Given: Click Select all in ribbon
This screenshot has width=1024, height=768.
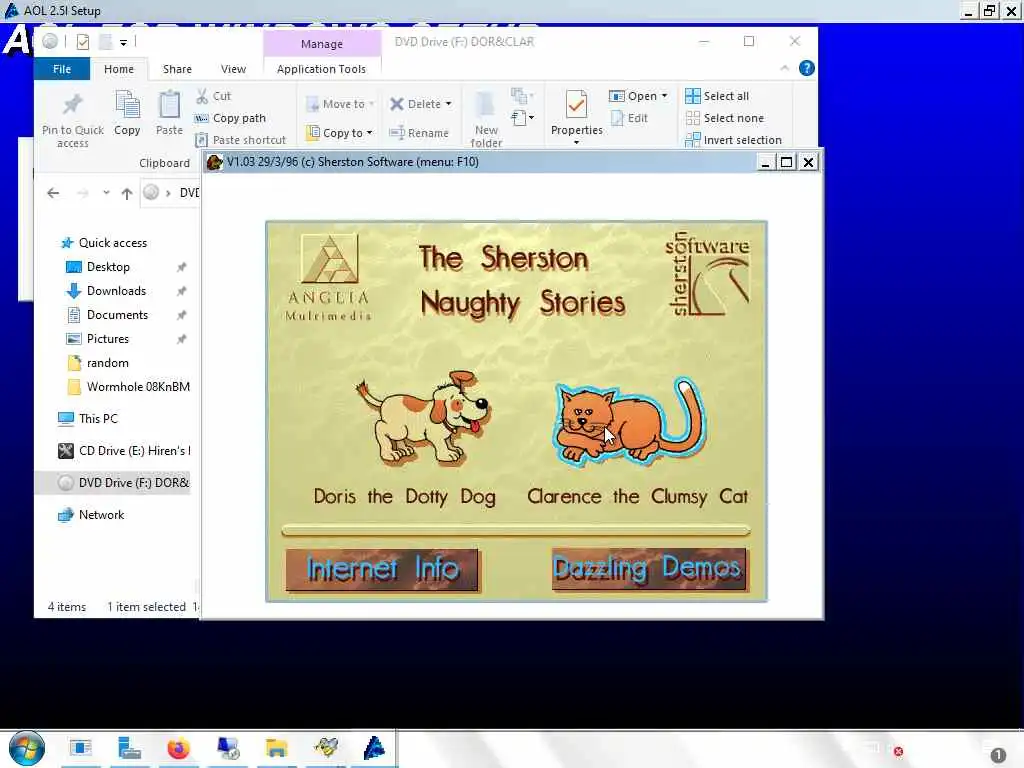Looking at the screenshot, I should click(717, 96).
